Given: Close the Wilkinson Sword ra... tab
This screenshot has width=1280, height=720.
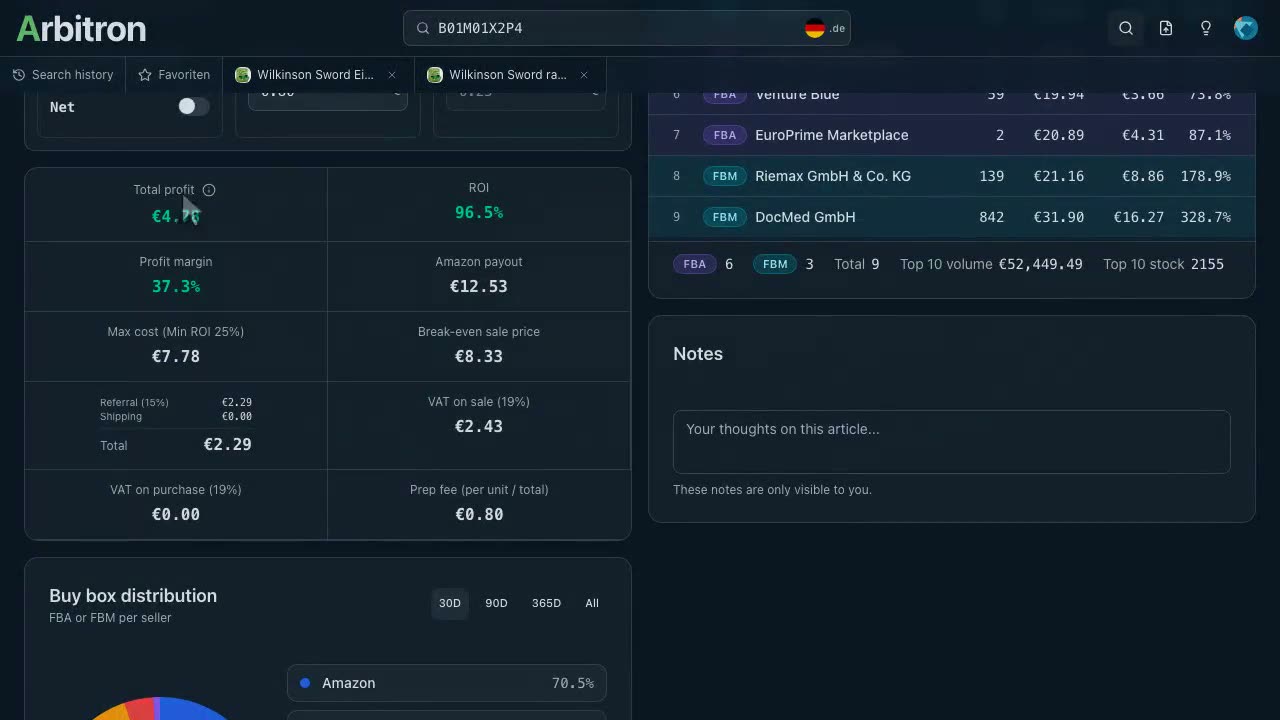Looking at the screenshot, I should pos(584,75).
